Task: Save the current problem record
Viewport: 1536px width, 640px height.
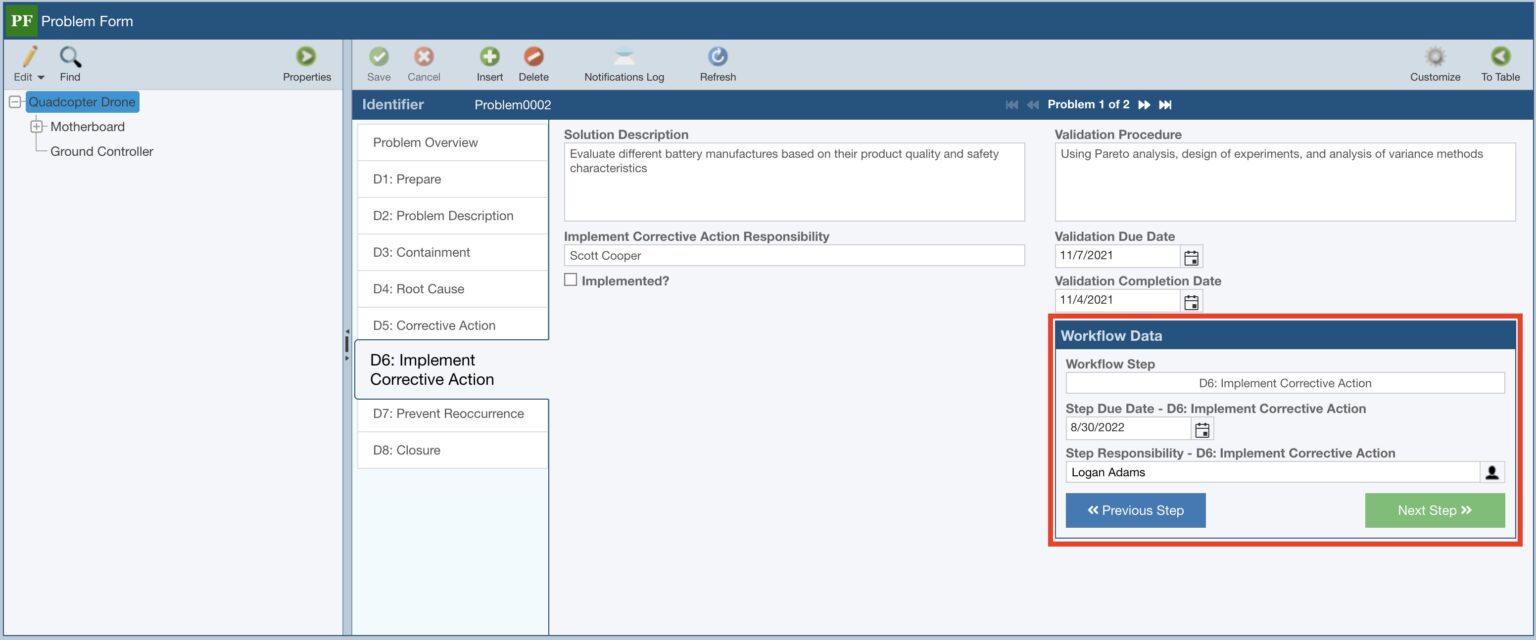Action: point(379,62)
